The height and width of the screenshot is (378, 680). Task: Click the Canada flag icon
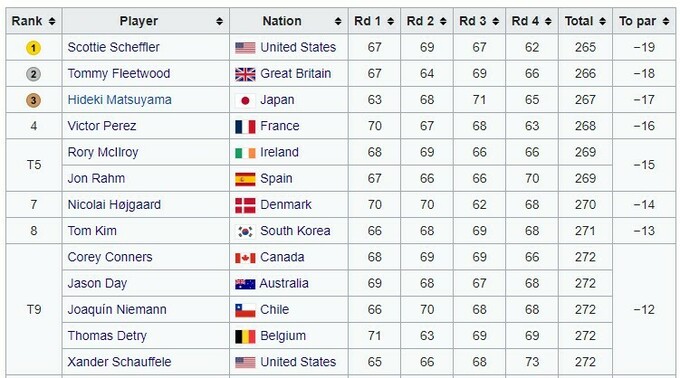point(245,258)
